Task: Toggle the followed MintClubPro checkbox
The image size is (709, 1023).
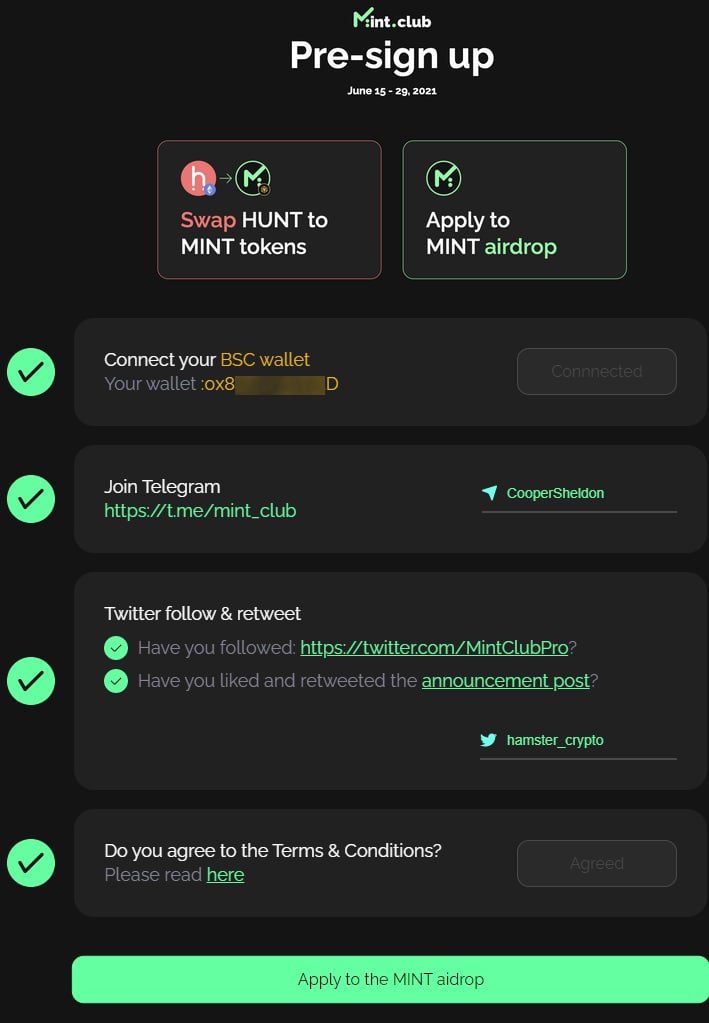Action: pos(116,648)
